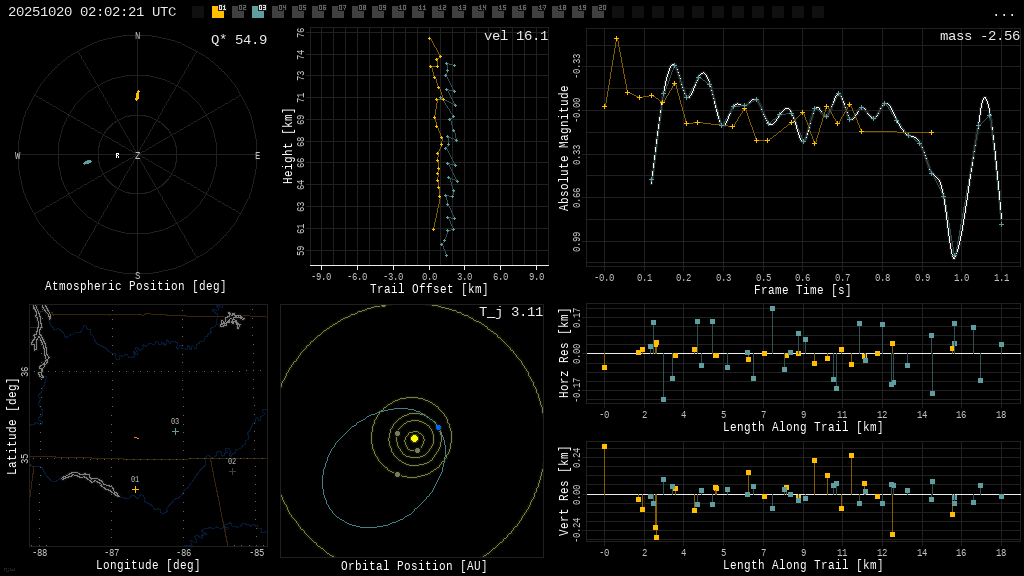Click the 'mass -2.56' readout
1024x576 pixels.
979,37
